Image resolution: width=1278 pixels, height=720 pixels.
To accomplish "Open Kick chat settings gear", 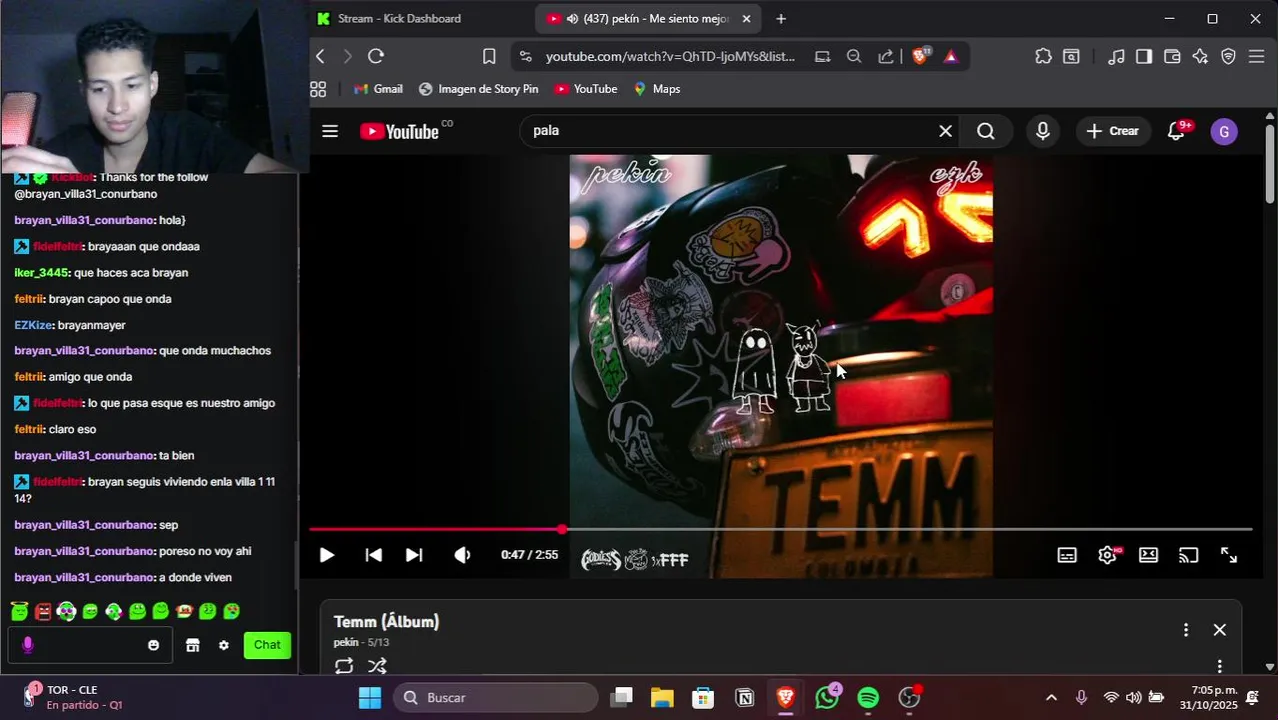I will [224, 646].
